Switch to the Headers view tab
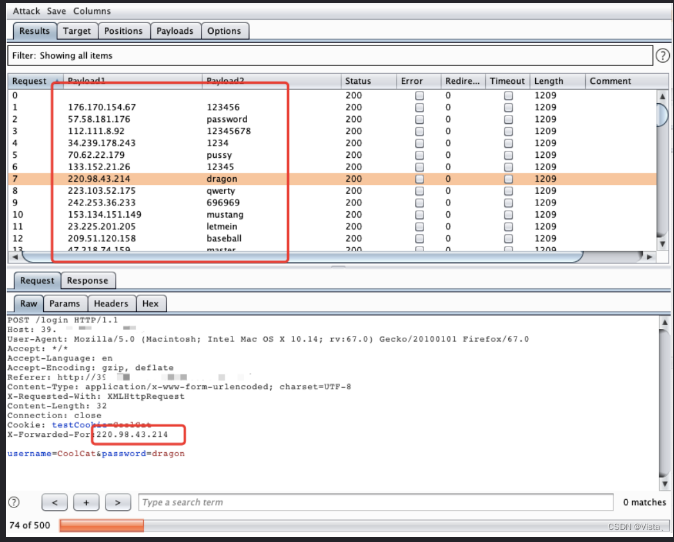 (x=111, y=303)
